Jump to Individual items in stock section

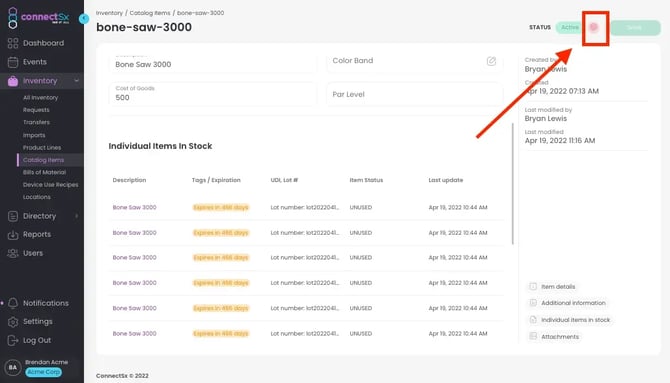[576, 320]
